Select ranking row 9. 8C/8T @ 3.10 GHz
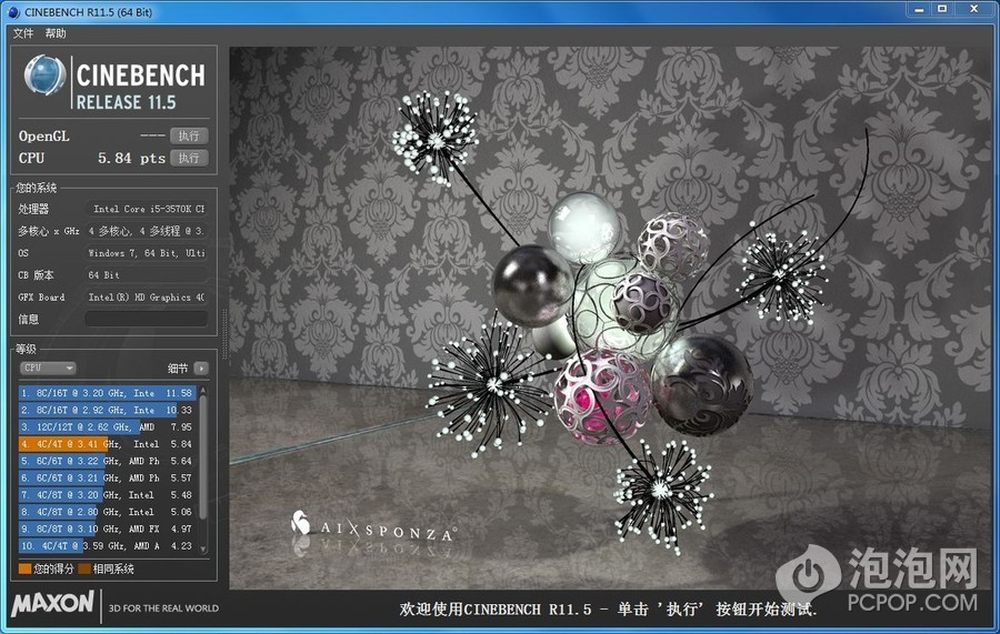 (x=107, y=529)
